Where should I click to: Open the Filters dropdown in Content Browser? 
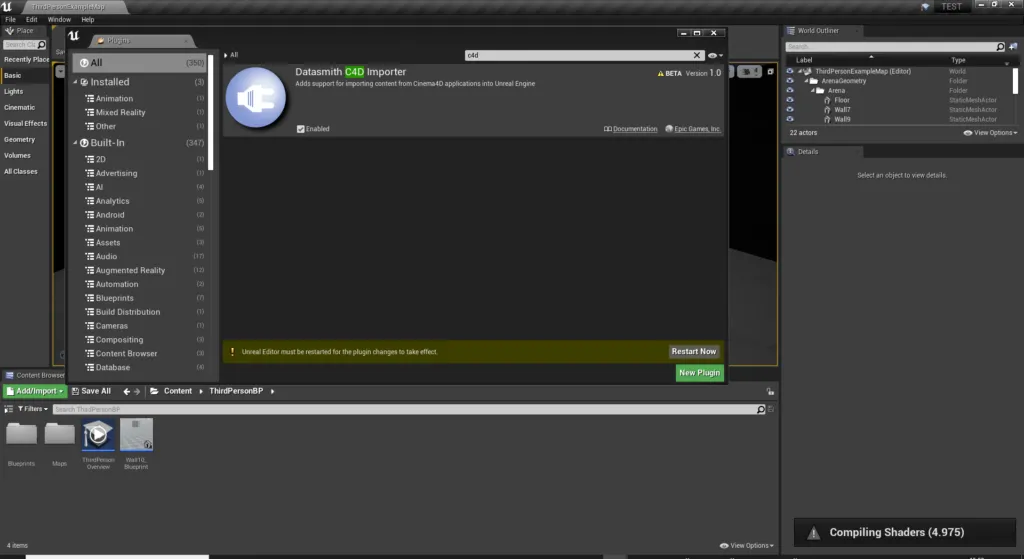coord(33,409)
